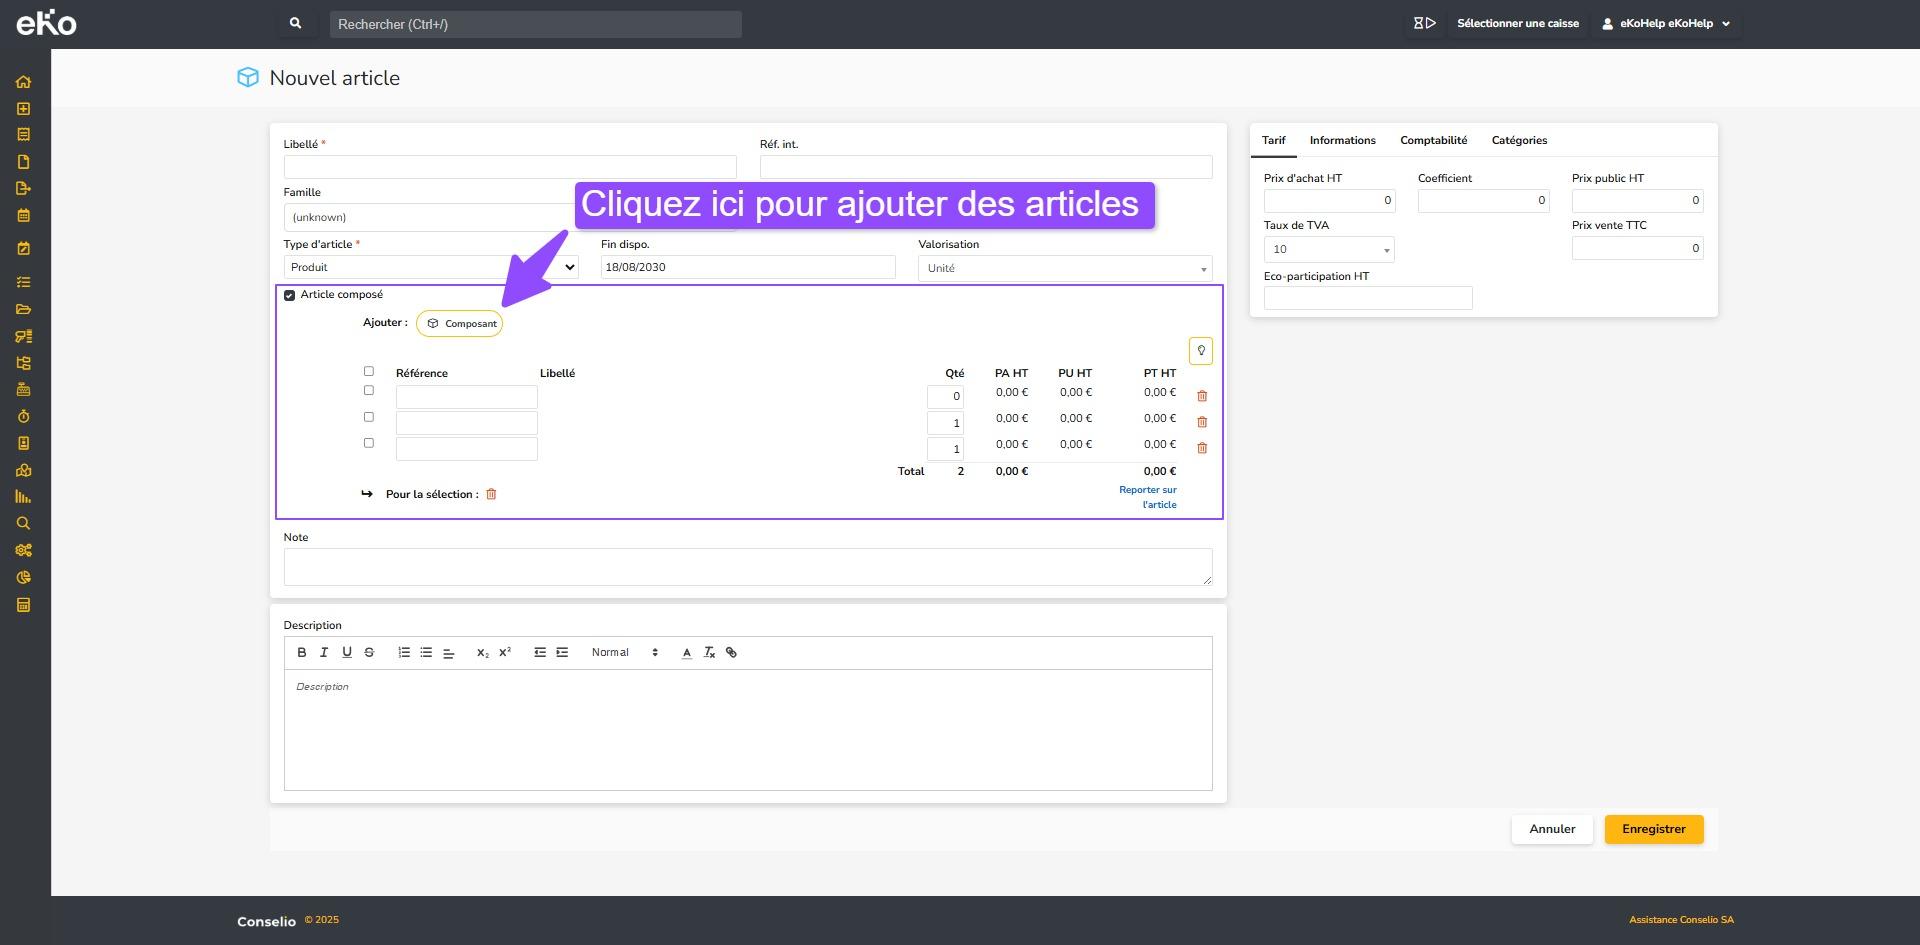The image size is (1920, 945).
Task: Click the Enregistrer button
Action: point(1653,829)
